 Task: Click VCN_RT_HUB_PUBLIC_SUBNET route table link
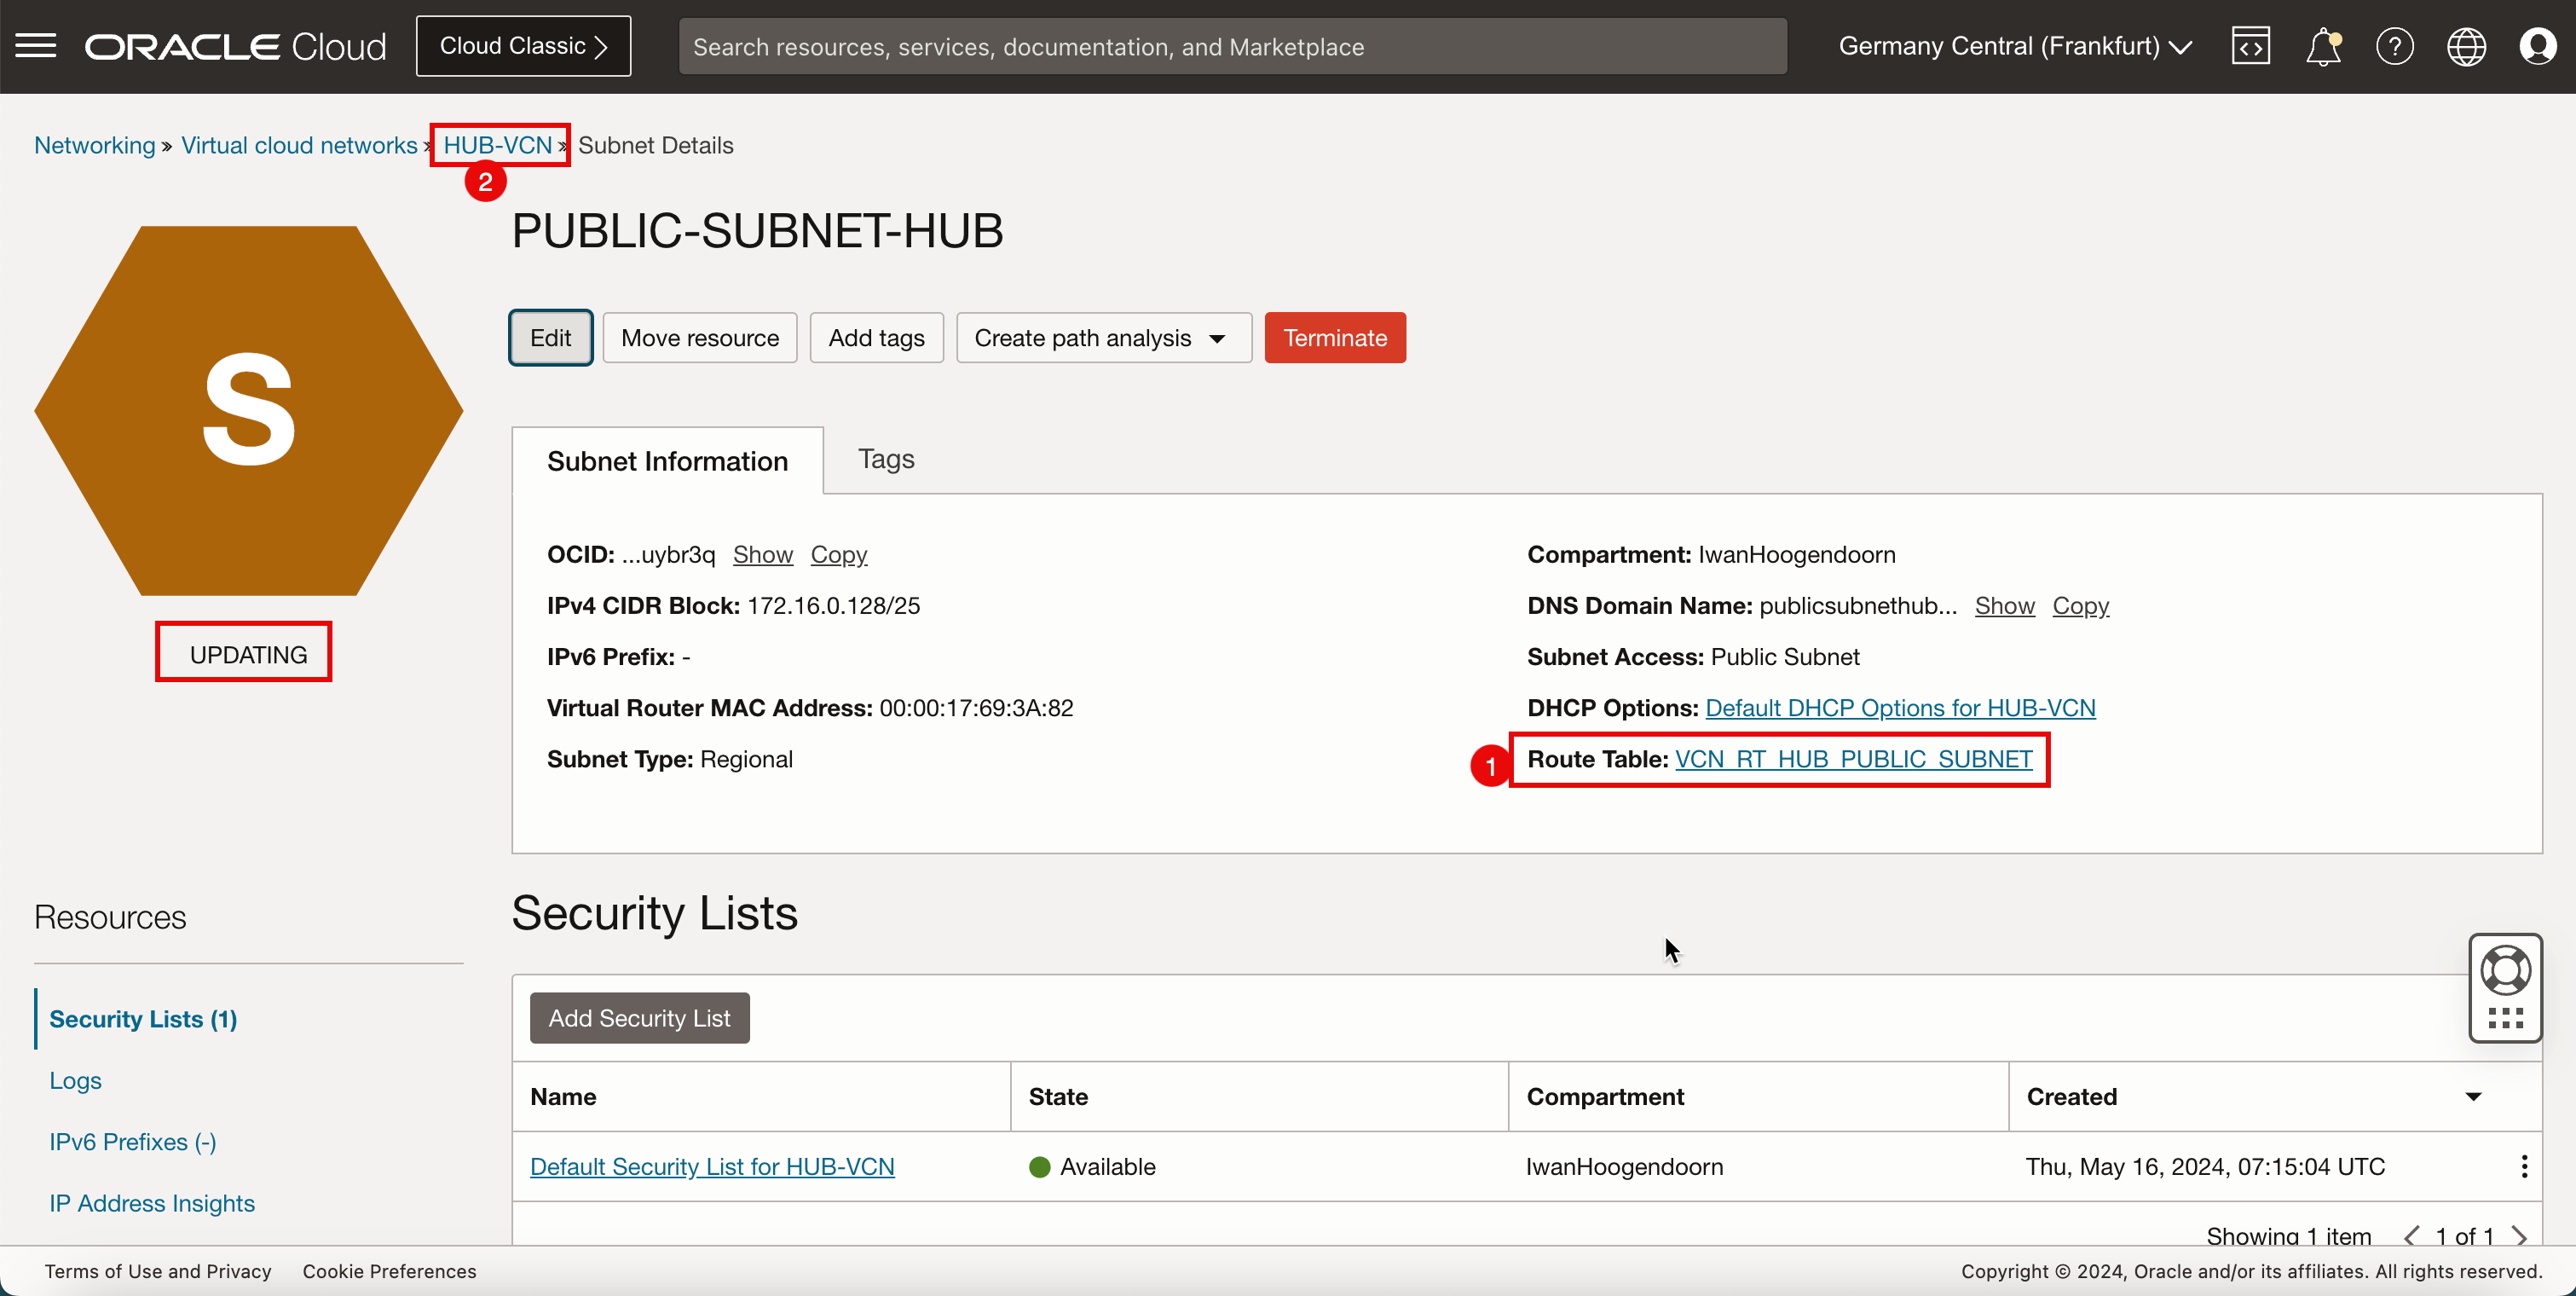point(1854,759)
